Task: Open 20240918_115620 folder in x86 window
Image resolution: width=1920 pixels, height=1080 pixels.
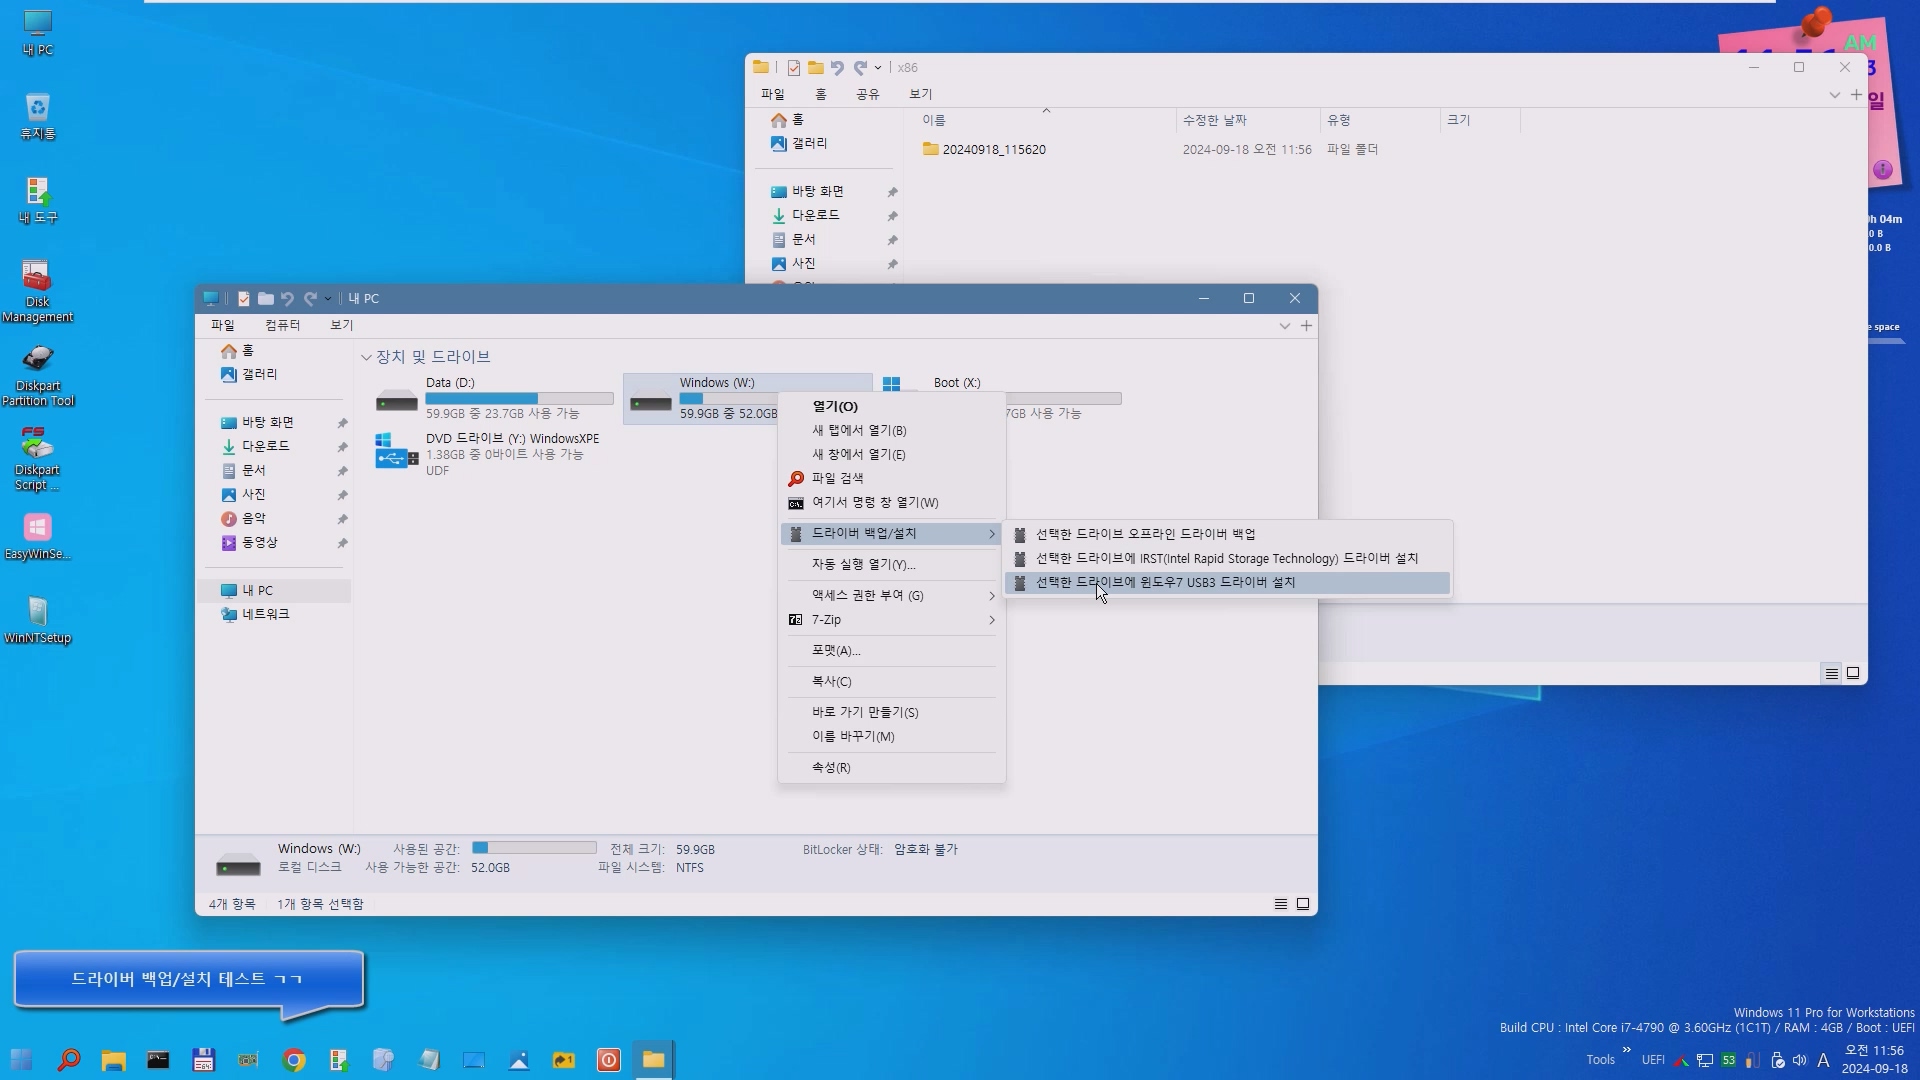Action: tap(993, 149)
